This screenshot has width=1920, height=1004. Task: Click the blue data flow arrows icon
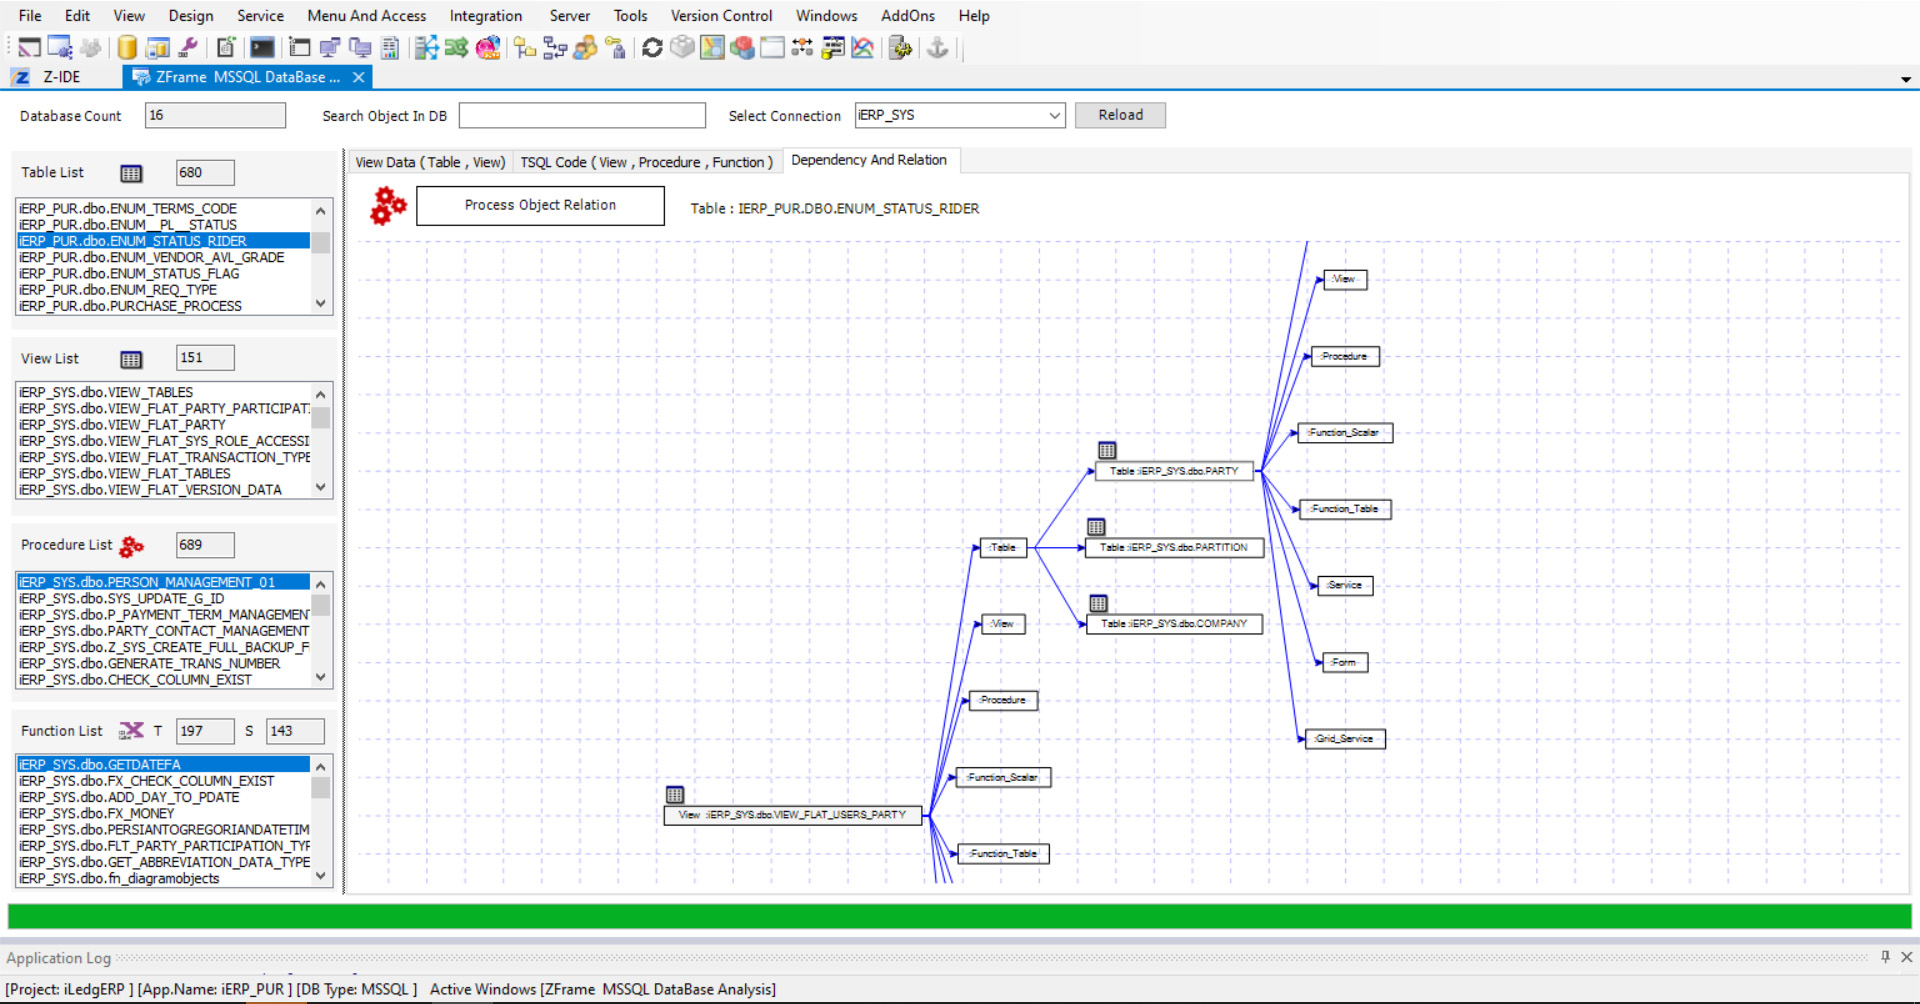point(427,47)
